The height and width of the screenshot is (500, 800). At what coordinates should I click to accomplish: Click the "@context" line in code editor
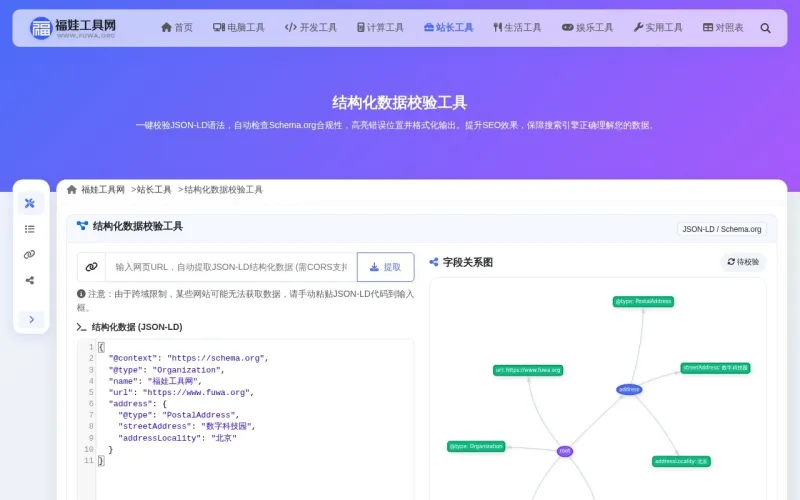pyautogui.click(x=188, y=358)
